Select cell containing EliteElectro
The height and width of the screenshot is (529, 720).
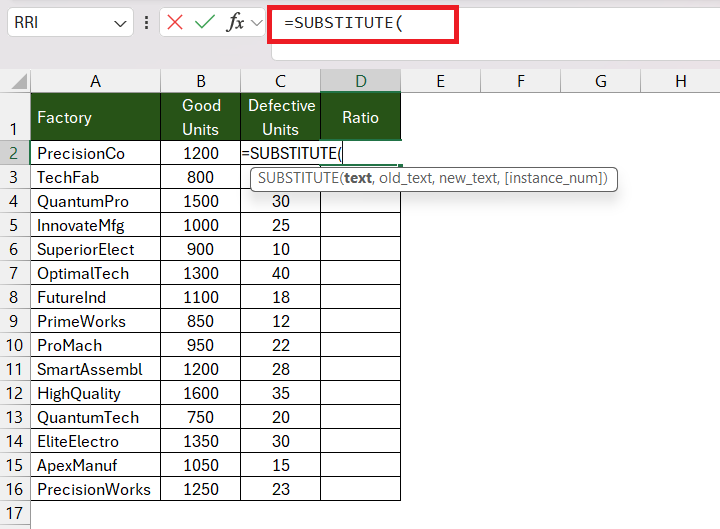96,441
